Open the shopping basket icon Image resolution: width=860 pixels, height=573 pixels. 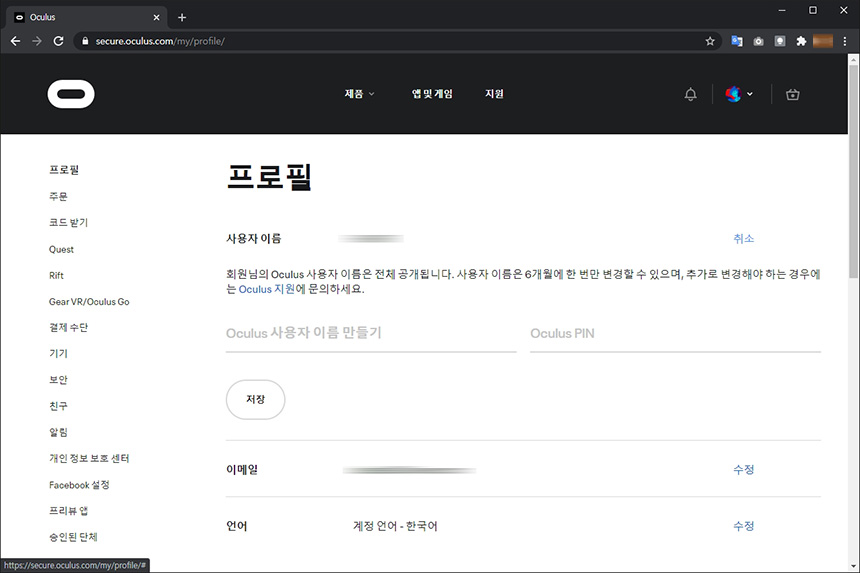pos(793,94)
